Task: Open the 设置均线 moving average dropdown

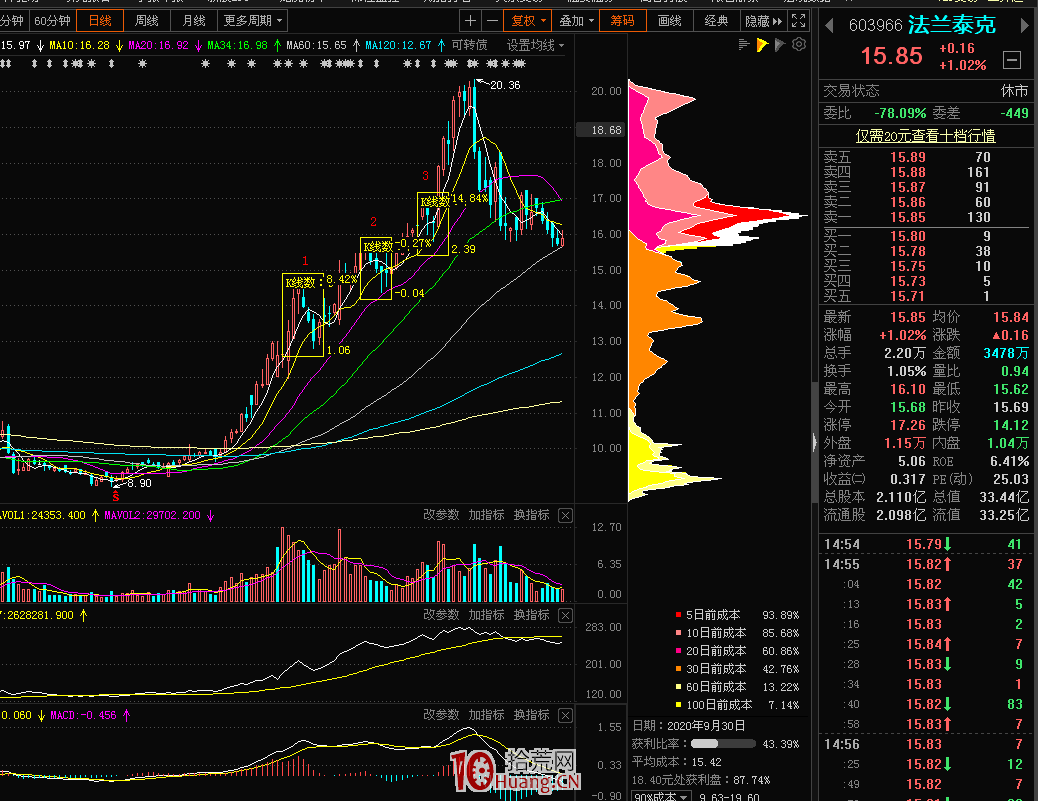Action: (x=536, y=45)
